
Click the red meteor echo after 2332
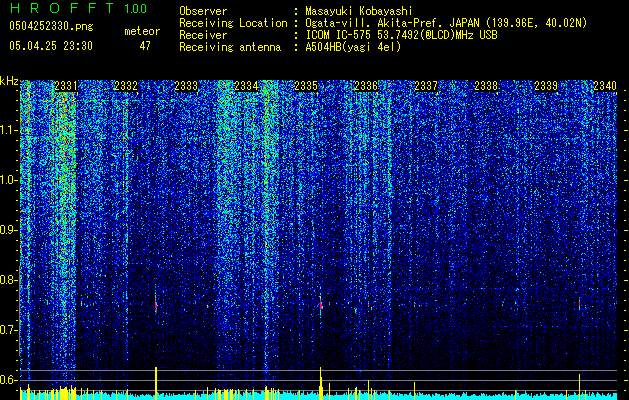click(156, 305)
